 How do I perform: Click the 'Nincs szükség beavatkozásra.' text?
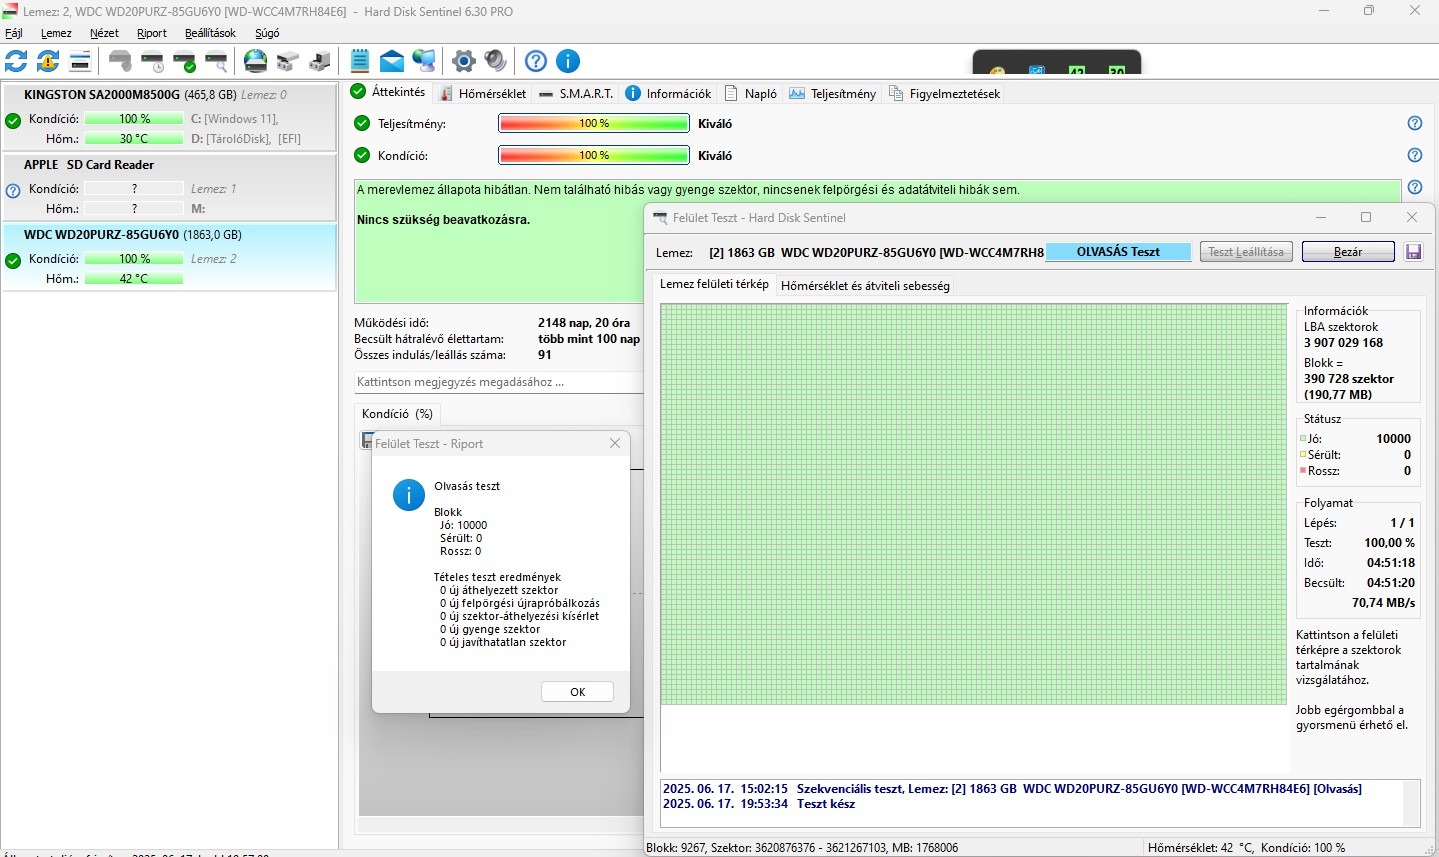click(x=443, y=220)
